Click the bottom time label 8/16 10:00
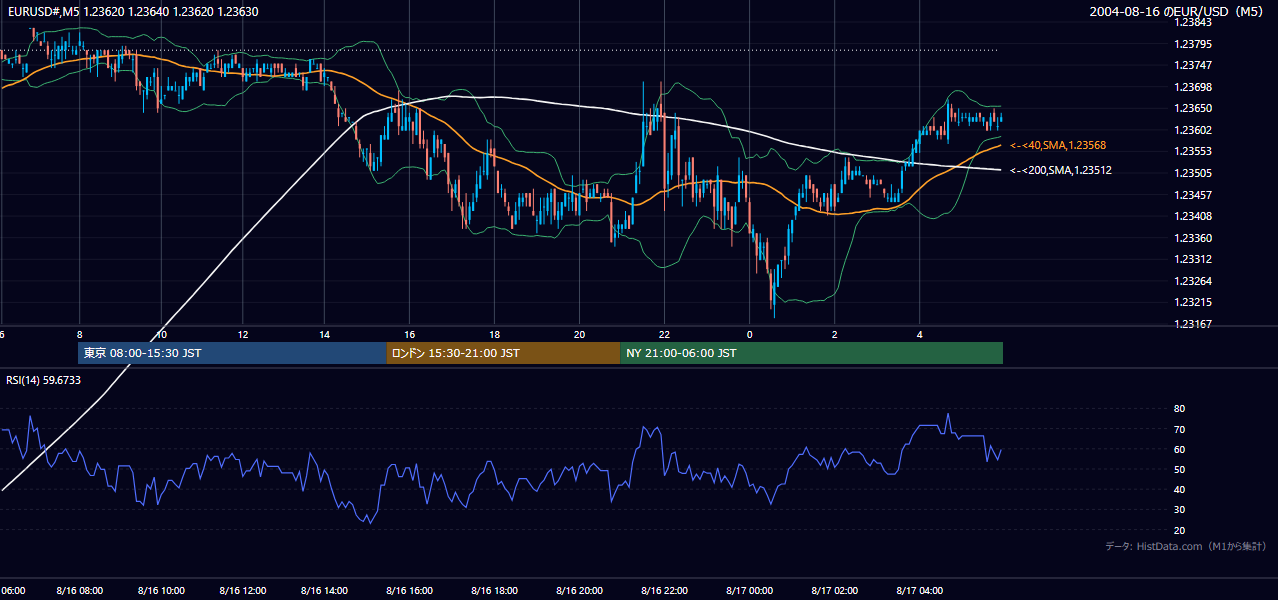The height and width of the screenshot is (600, 1278). [163, 591]
